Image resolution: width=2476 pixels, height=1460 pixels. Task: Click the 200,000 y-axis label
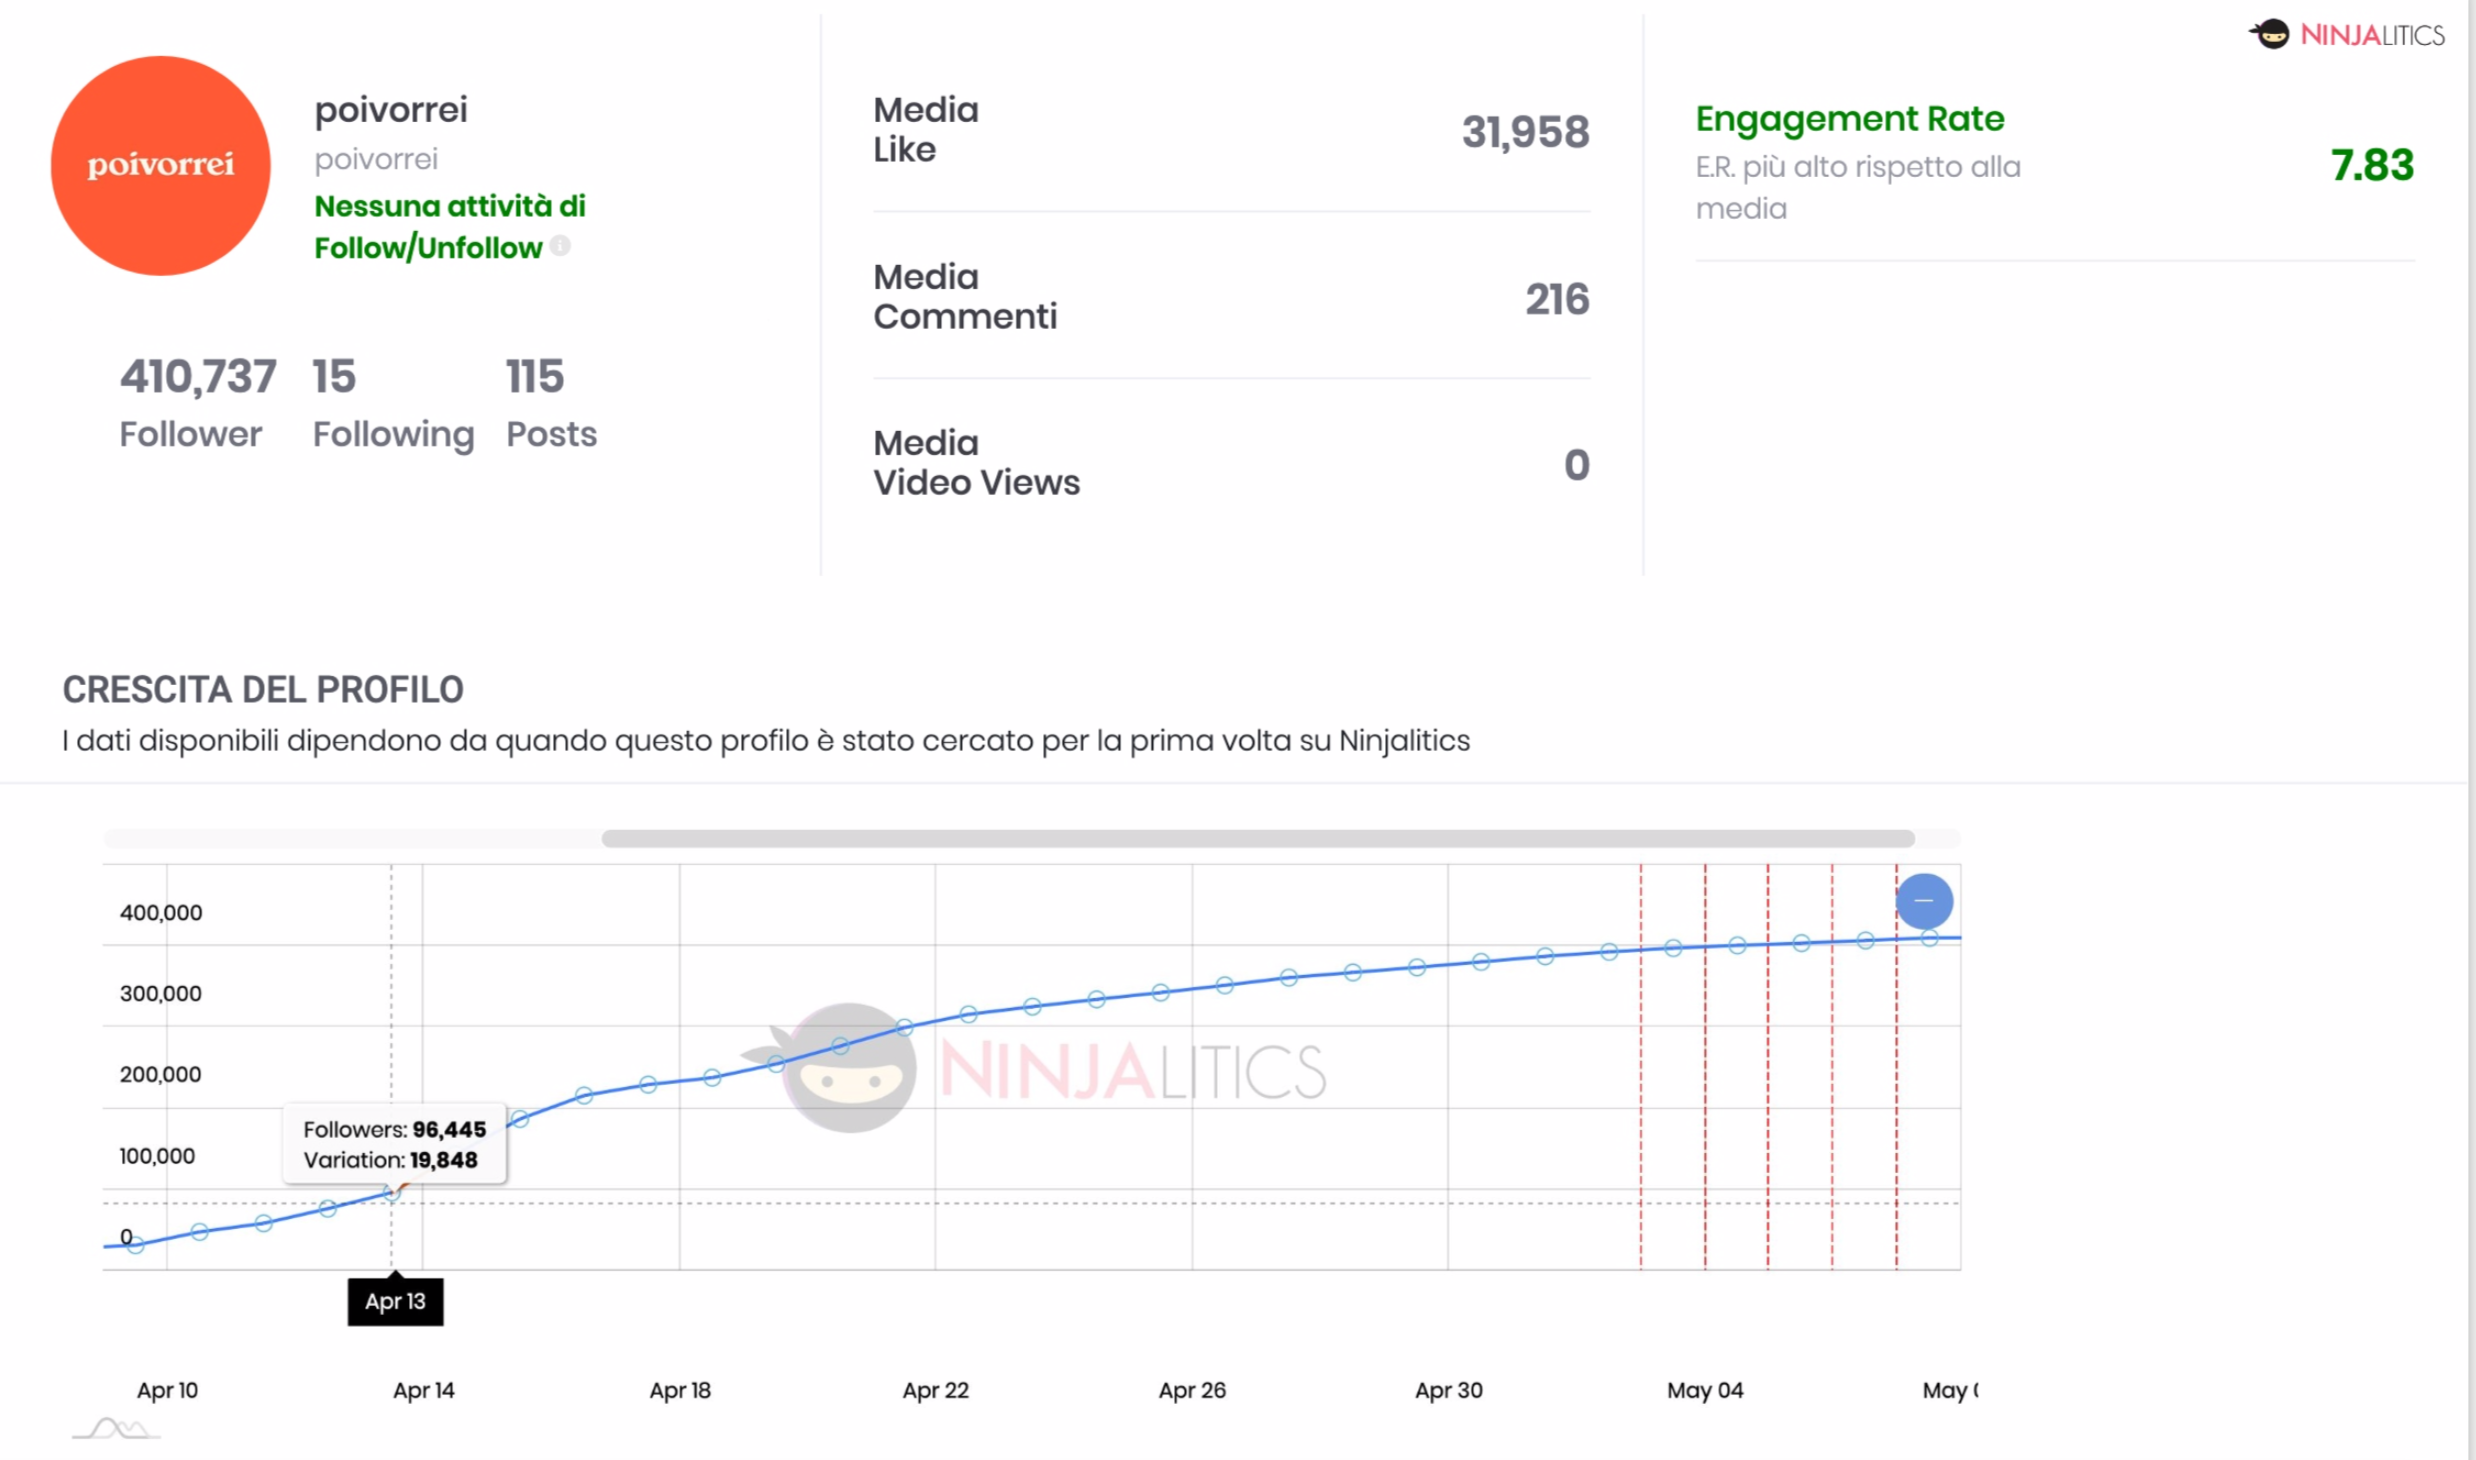click(x=161, y=1074)
